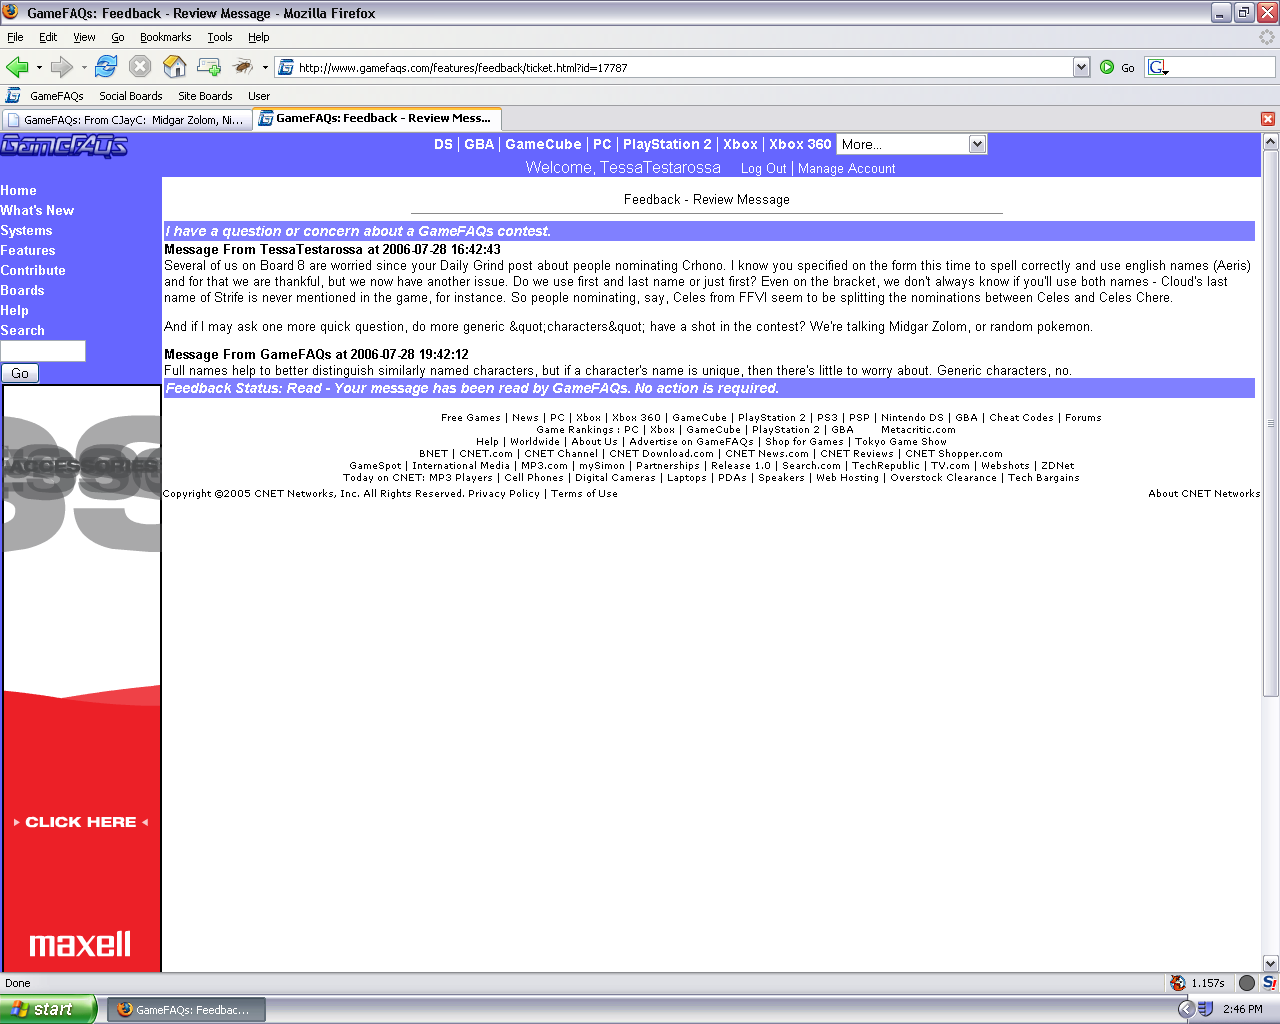Open the More... systems dropdown
Screen dimensions: 1280x1024
[912, 144]
